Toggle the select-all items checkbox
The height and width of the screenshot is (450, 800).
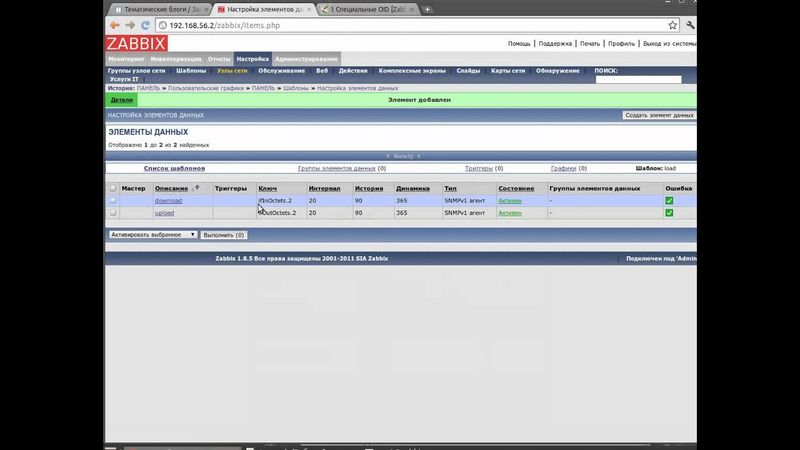(113, 188)
